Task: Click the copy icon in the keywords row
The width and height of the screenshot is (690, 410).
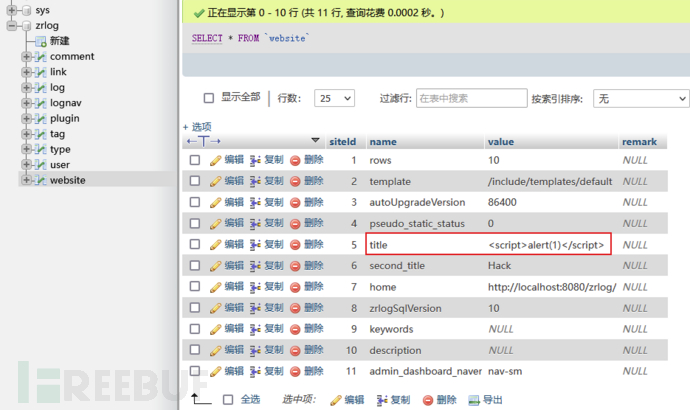Action: [255, 329]
